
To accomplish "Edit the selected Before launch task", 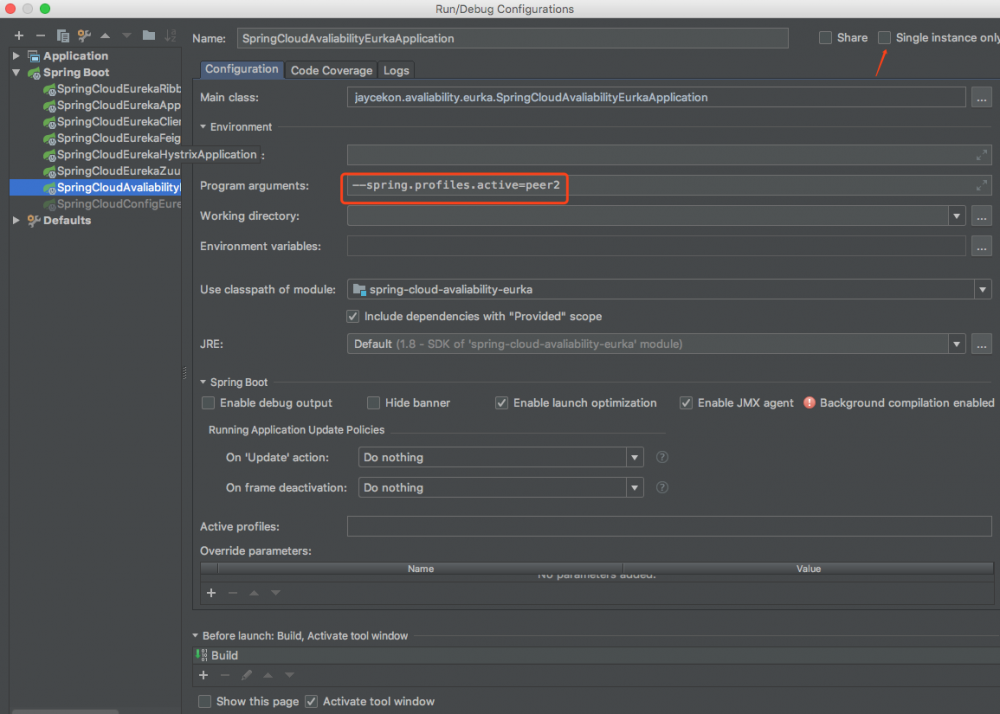I will tap(246, 675).
